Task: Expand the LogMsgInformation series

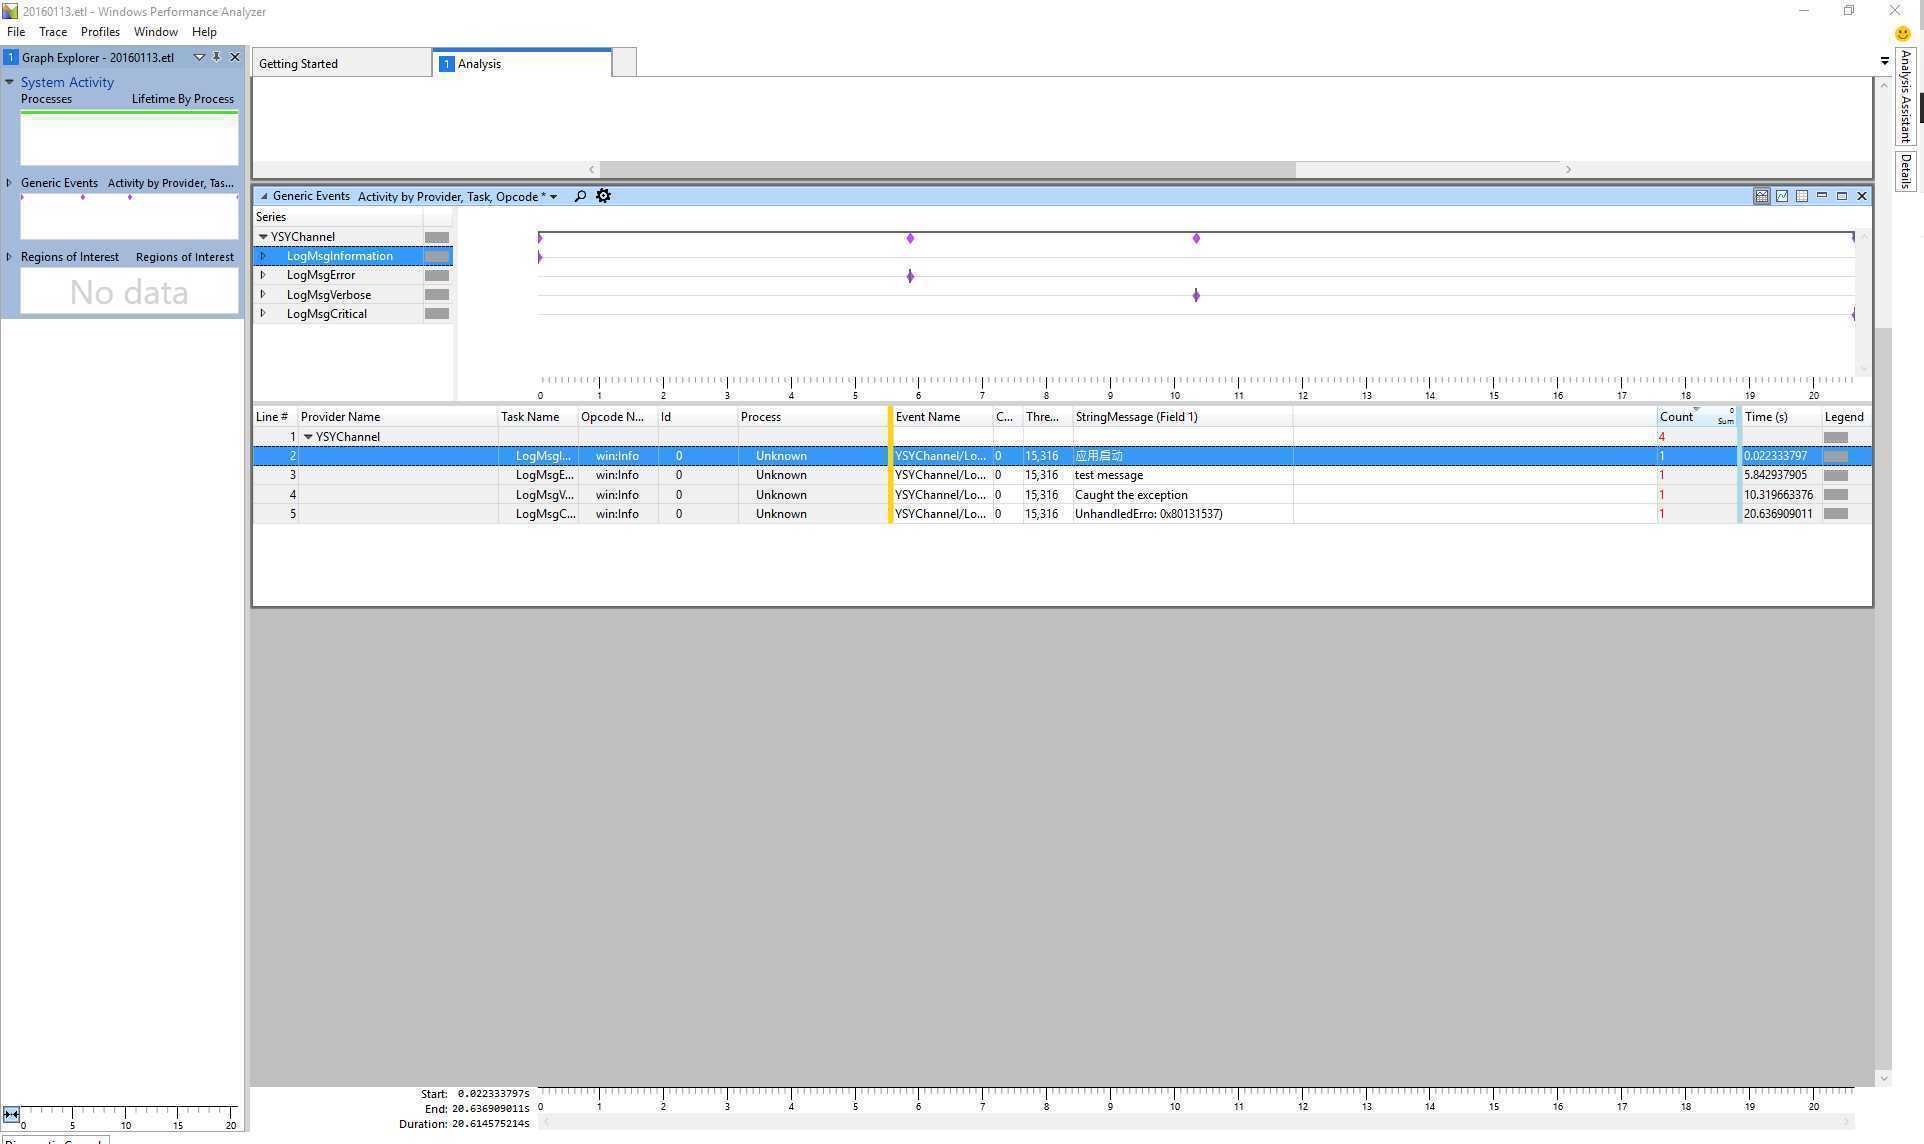Action: tap(263, 256)
